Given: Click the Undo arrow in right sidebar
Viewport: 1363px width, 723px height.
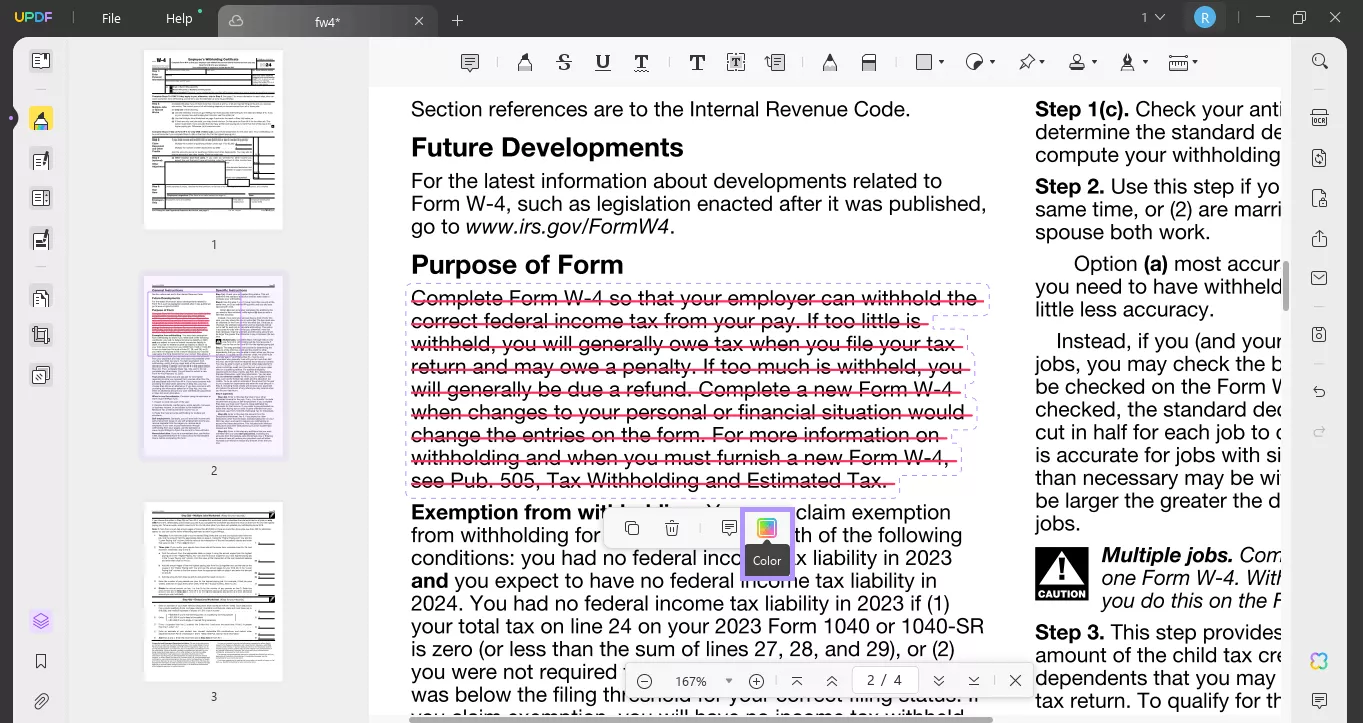Looking at the screenshot, I should pyautogui.click(x=1320, y=392).
